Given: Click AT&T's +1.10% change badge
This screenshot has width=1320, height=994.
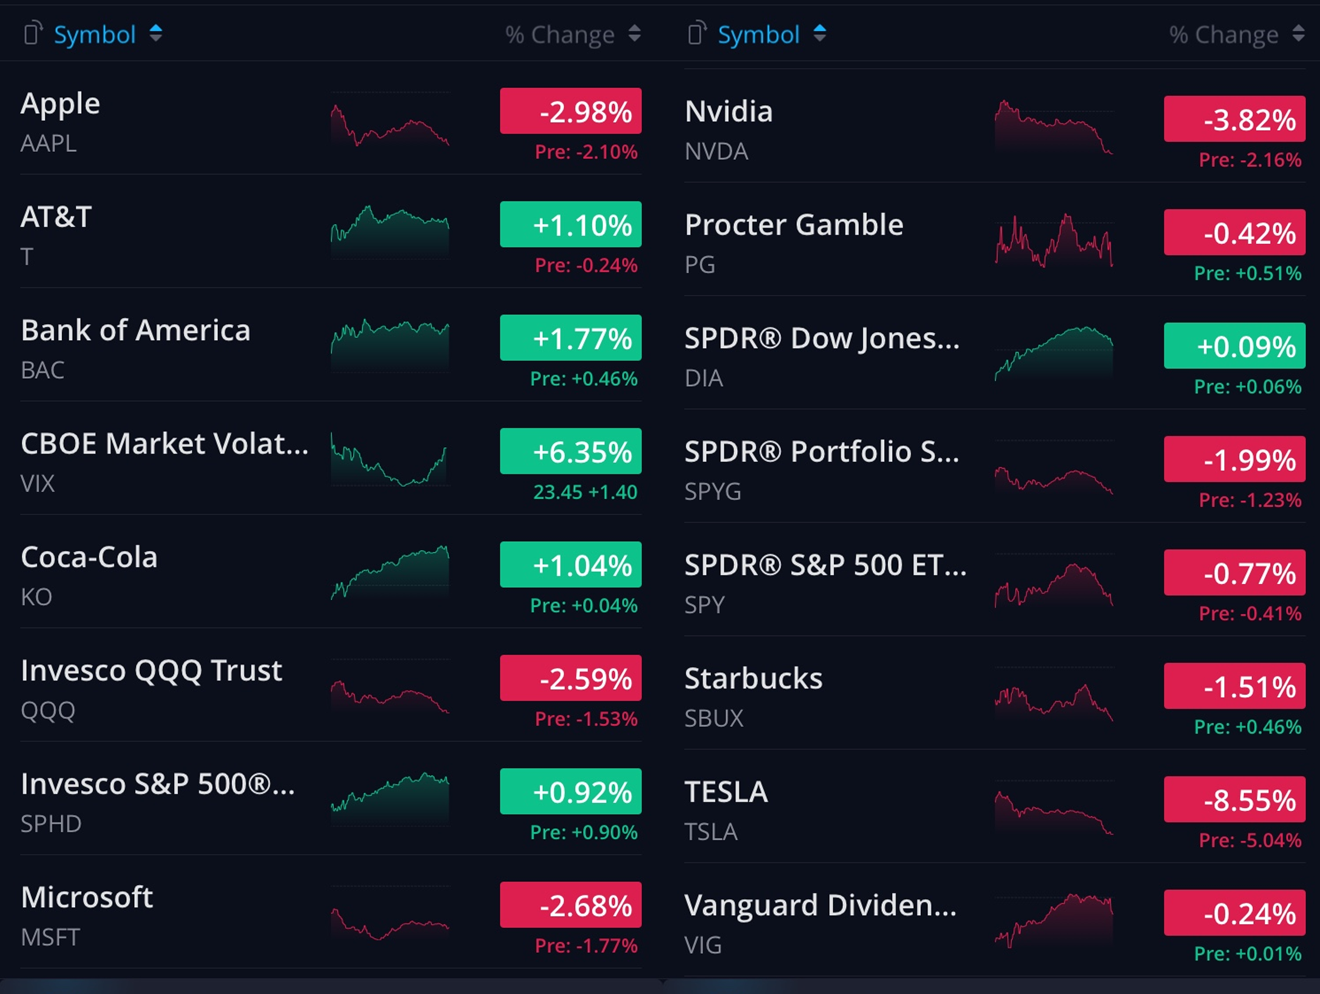Looking at the screenshot, I should tap(571, 225).
